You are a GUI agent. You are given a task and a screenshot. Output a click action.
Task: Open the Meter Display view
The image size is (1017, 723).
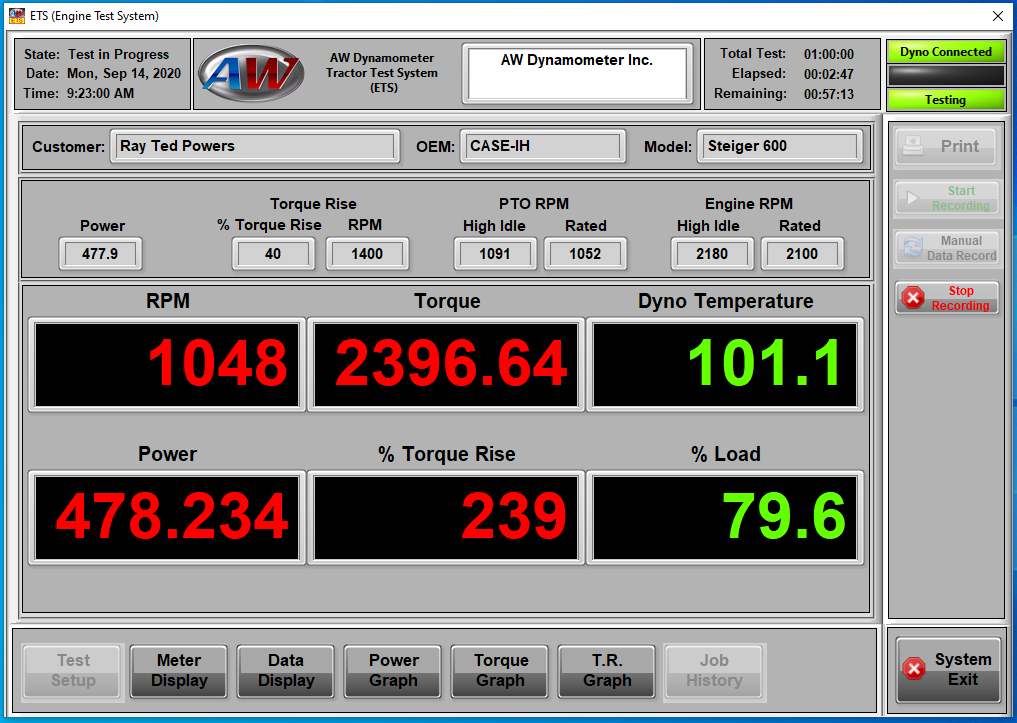(x=179, y=671)
